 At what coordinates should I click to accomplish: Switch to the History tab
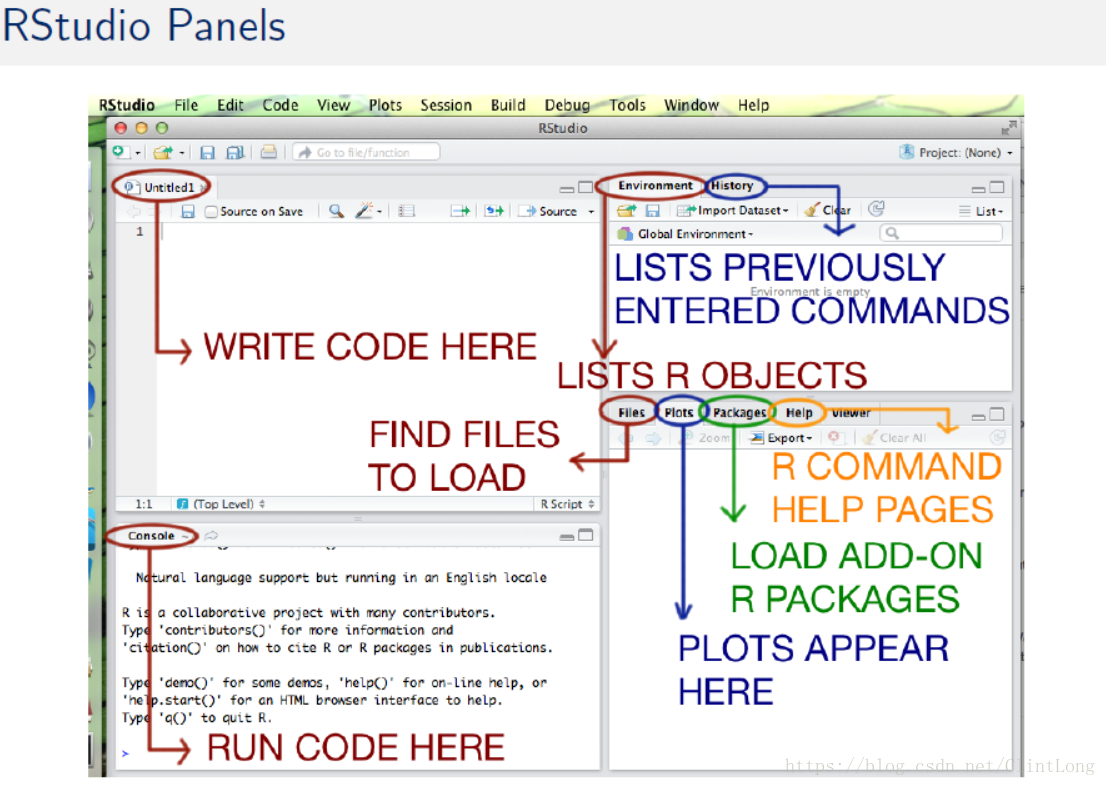[731, 186]
